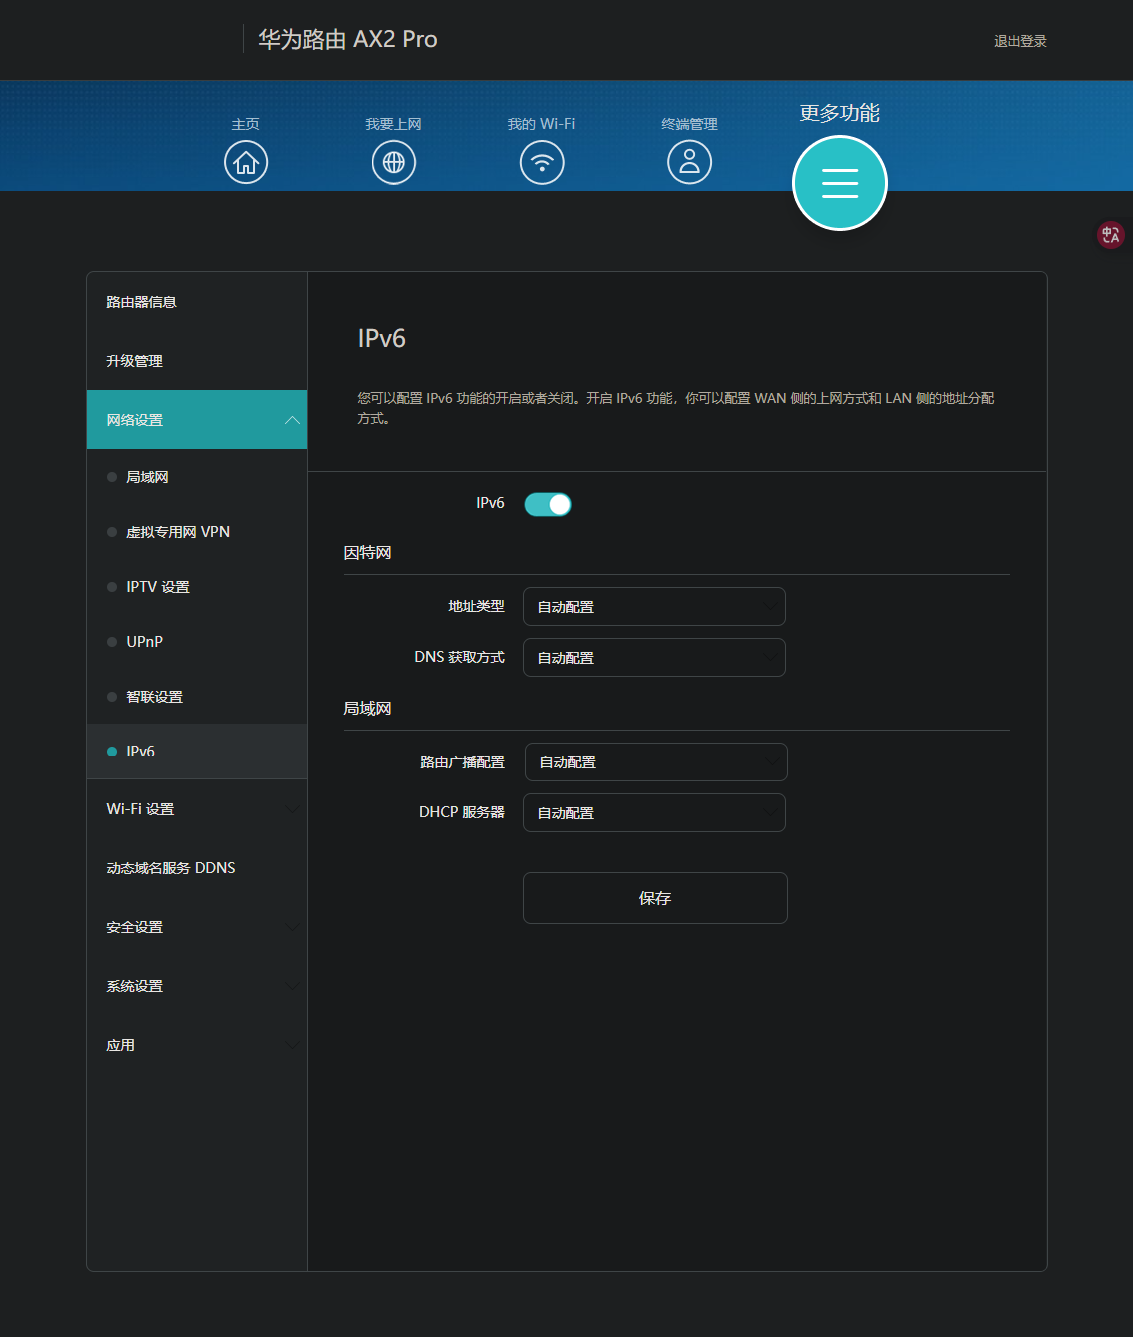The image size is (1133, 1337).
Task: Expand the Wi-Fi 设置 sidebar section
Action: [197, 809]
